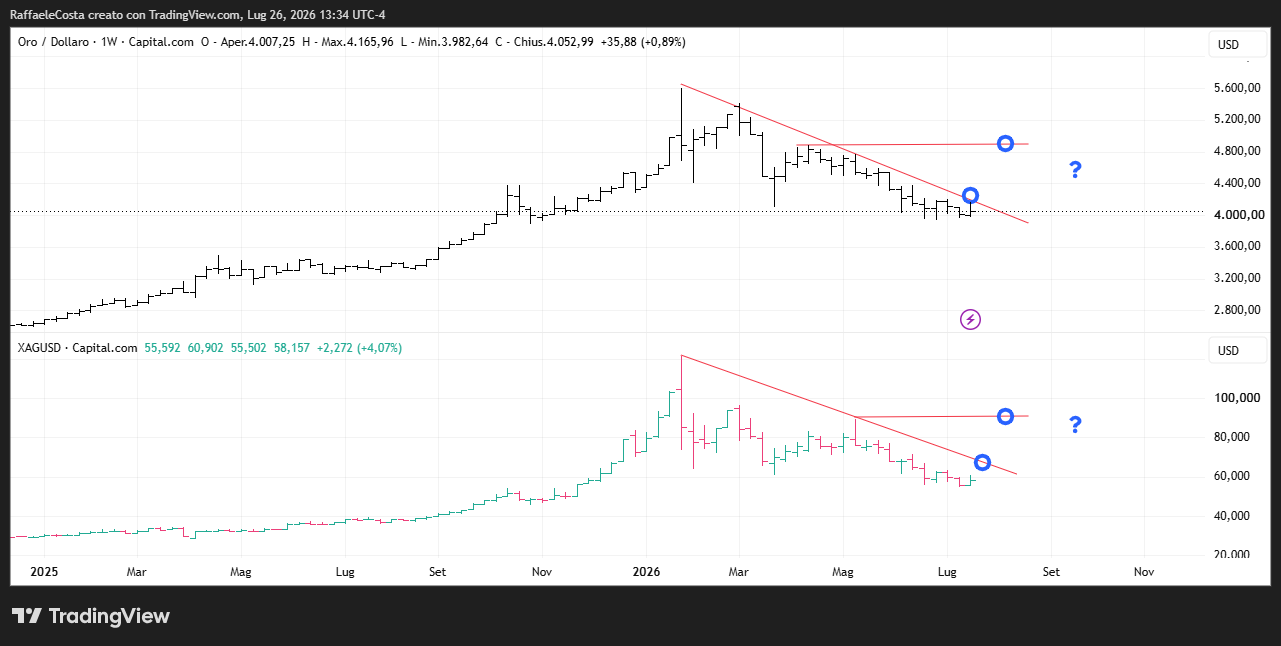Click the Oro / Dollaro symbol title
The image size is (1281, 646).
pos(53,42)
